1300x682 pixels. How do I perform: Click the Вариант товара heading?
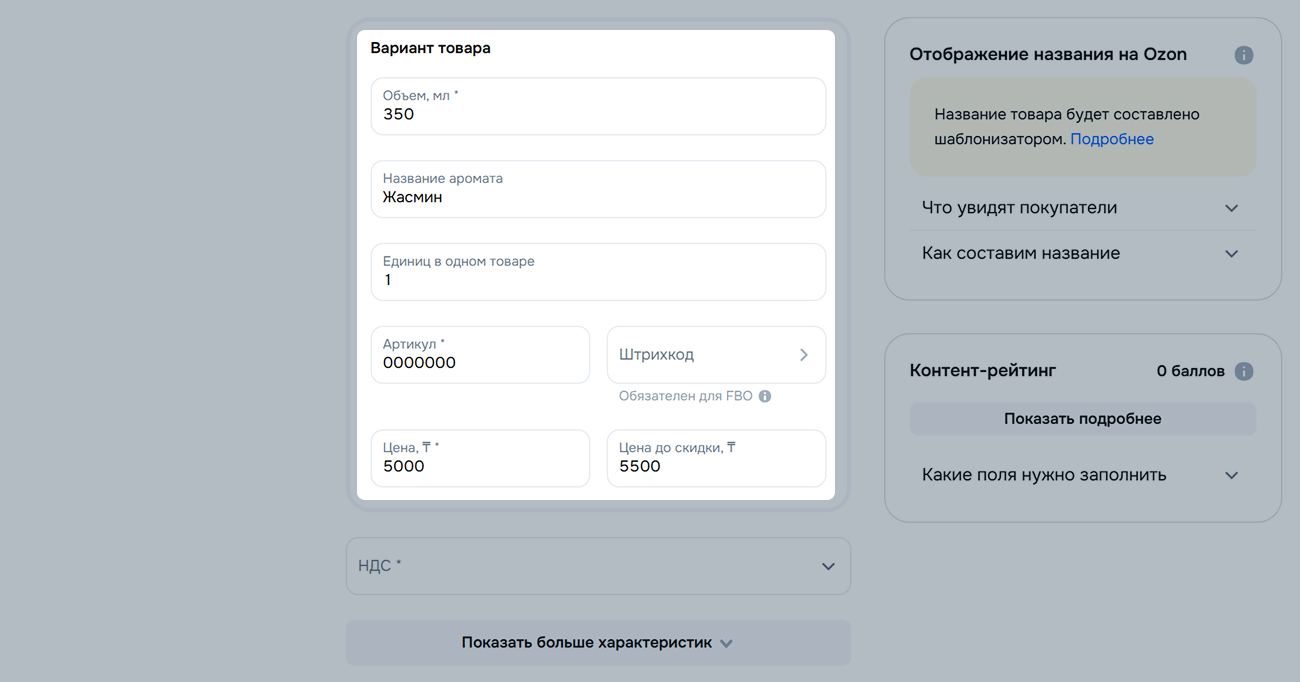coord(430,48)
